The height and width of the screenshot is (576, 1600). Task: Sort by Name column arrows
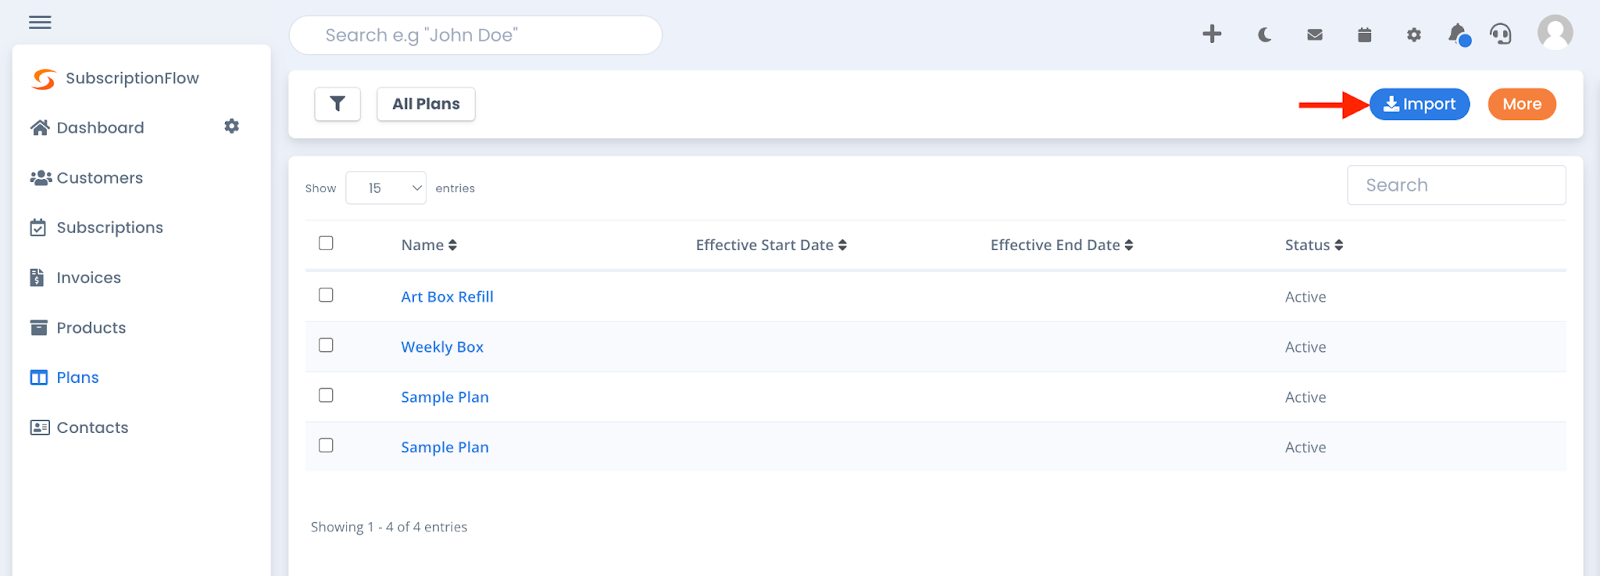coord(452,245)
